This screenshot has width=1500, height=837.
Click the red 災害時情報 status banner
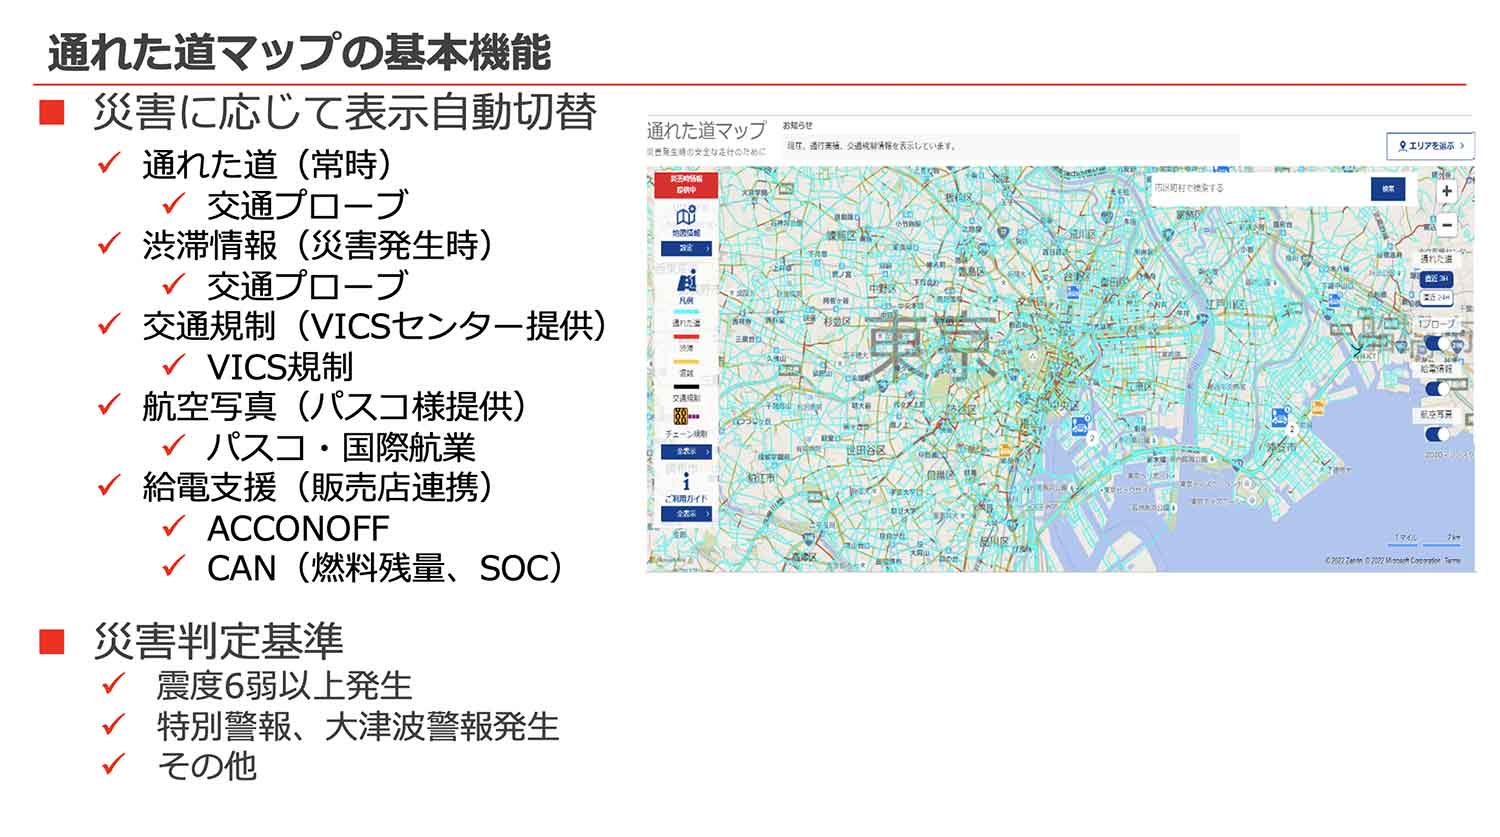click(x=686, y=184)
